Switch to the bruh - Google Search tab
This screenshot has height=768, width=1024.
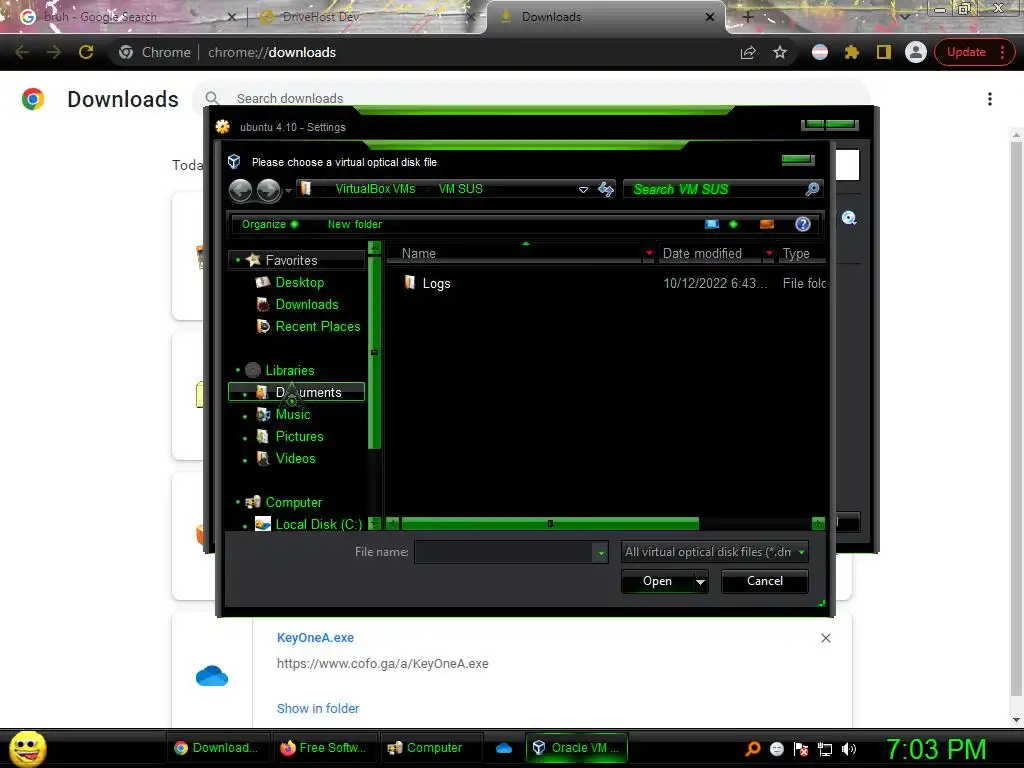pos(121,17)
